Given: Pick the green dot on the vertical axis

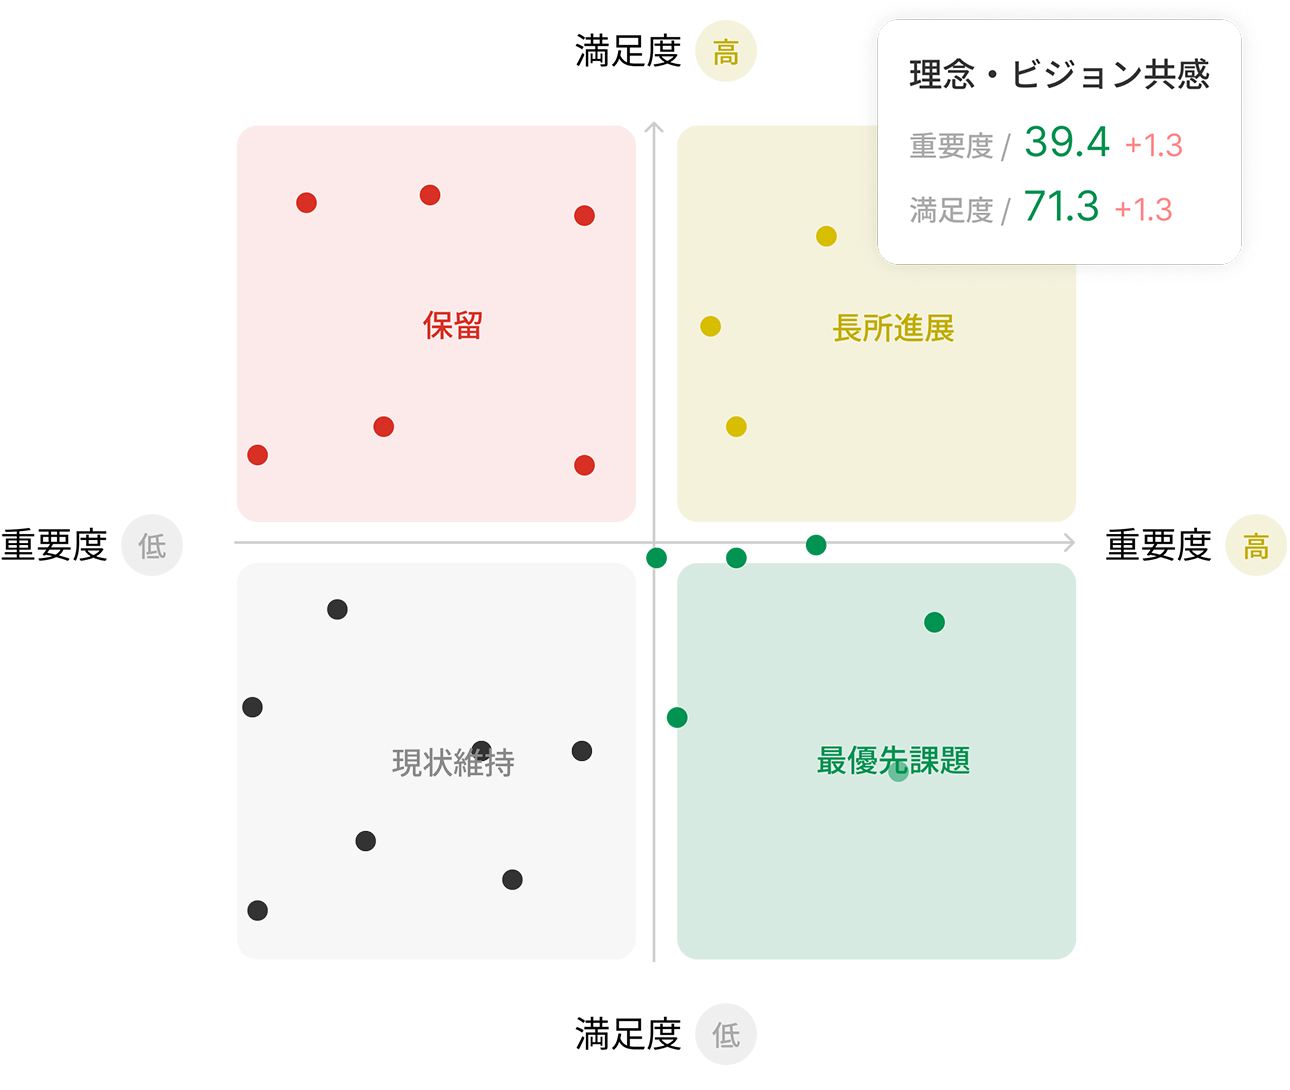Looking at the screenshot, I should (x=656, y=558).
